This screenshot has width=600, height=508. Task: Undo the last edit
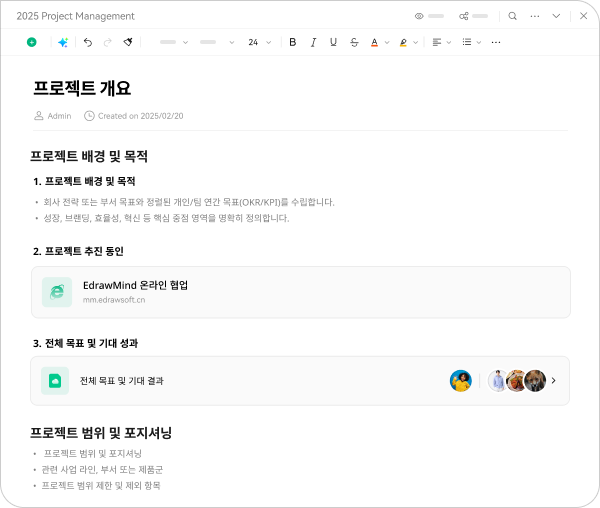point(88,42)
